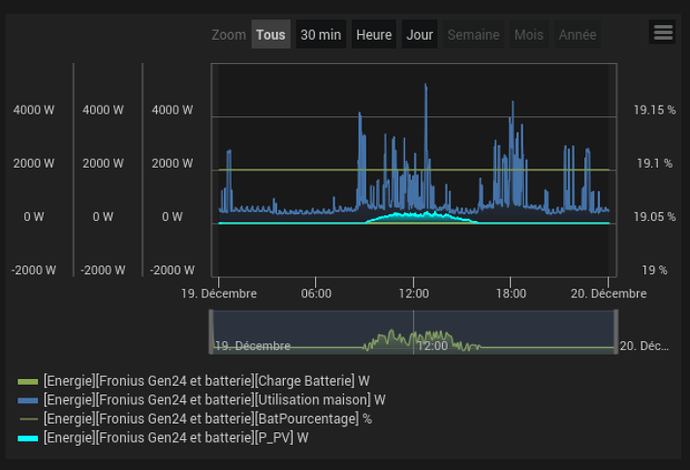
Task: Toggle the BatPourcentage series visibility
Action: 207,419
